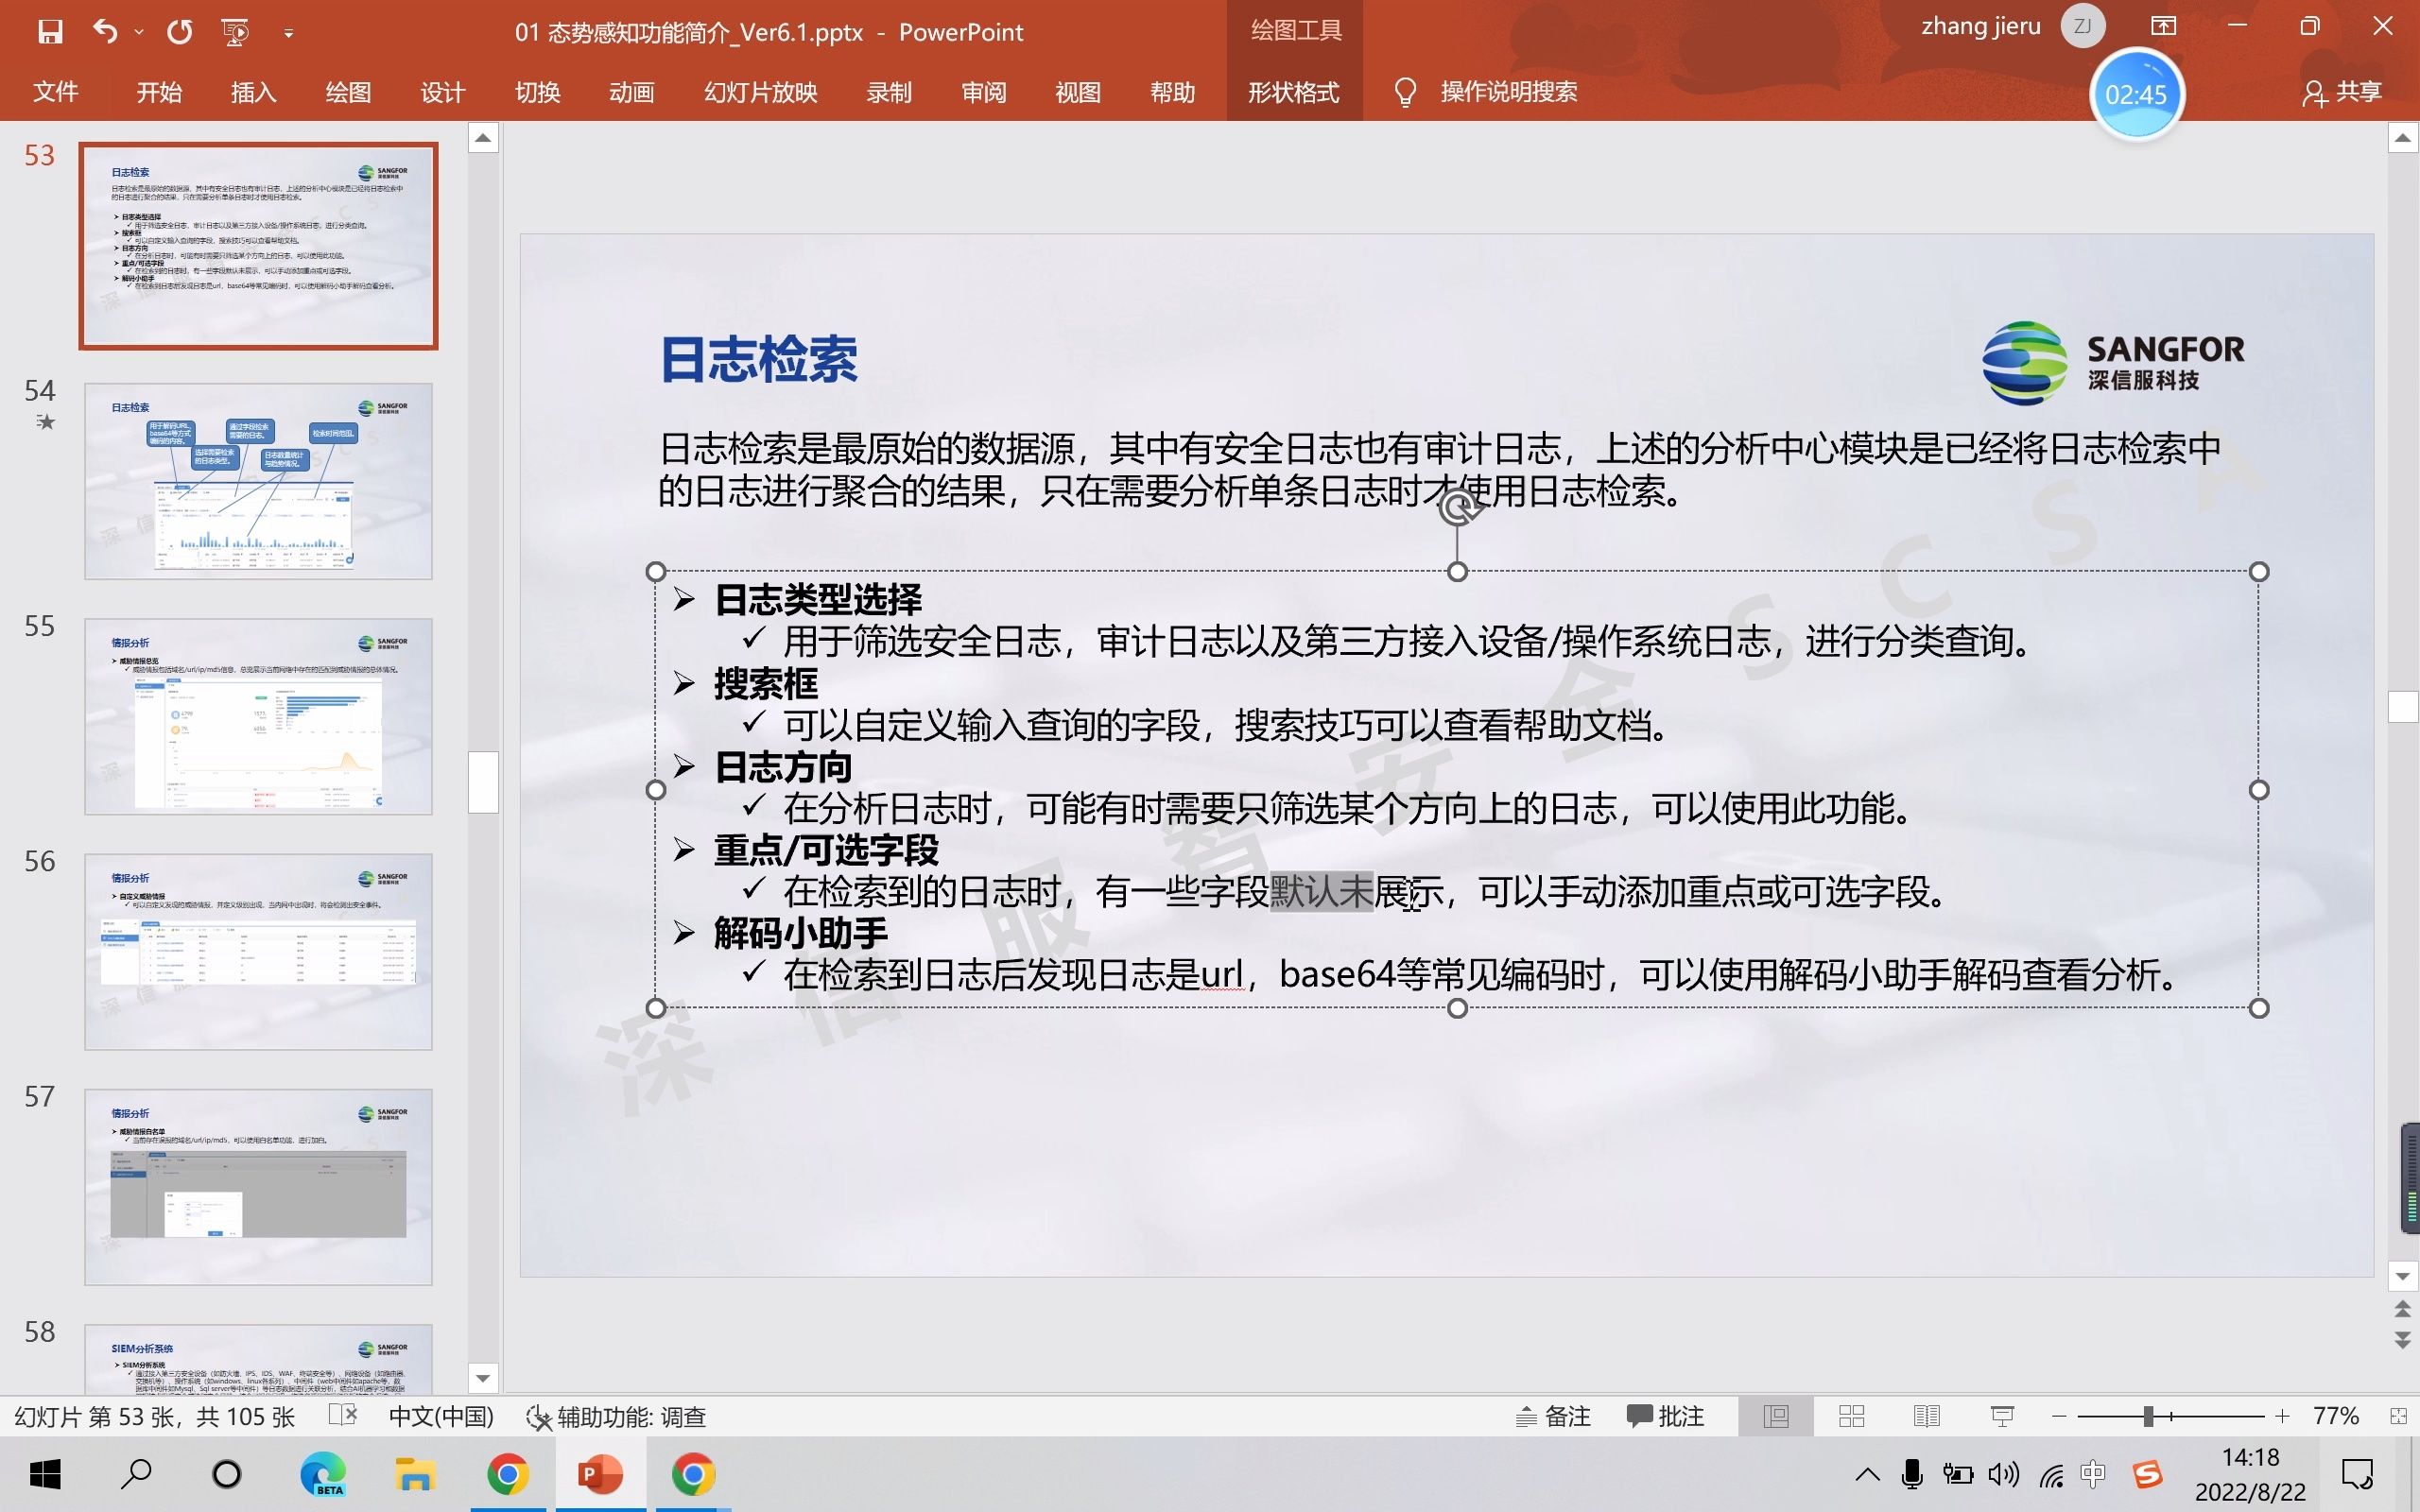The width and height of the screenshot is (2420, 1512).
Task: Click slide 55 情报分析 thumbnail
Action: click(x=256, y=716)
